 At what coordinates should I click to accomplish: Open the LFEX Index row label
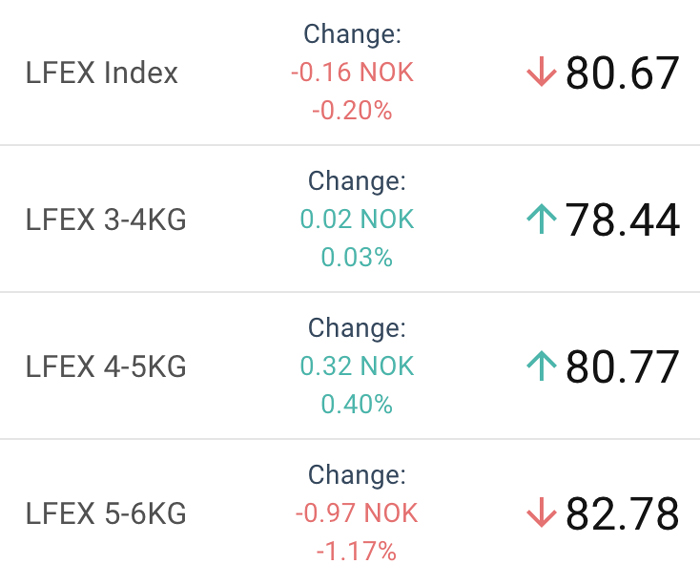[102, 72]
